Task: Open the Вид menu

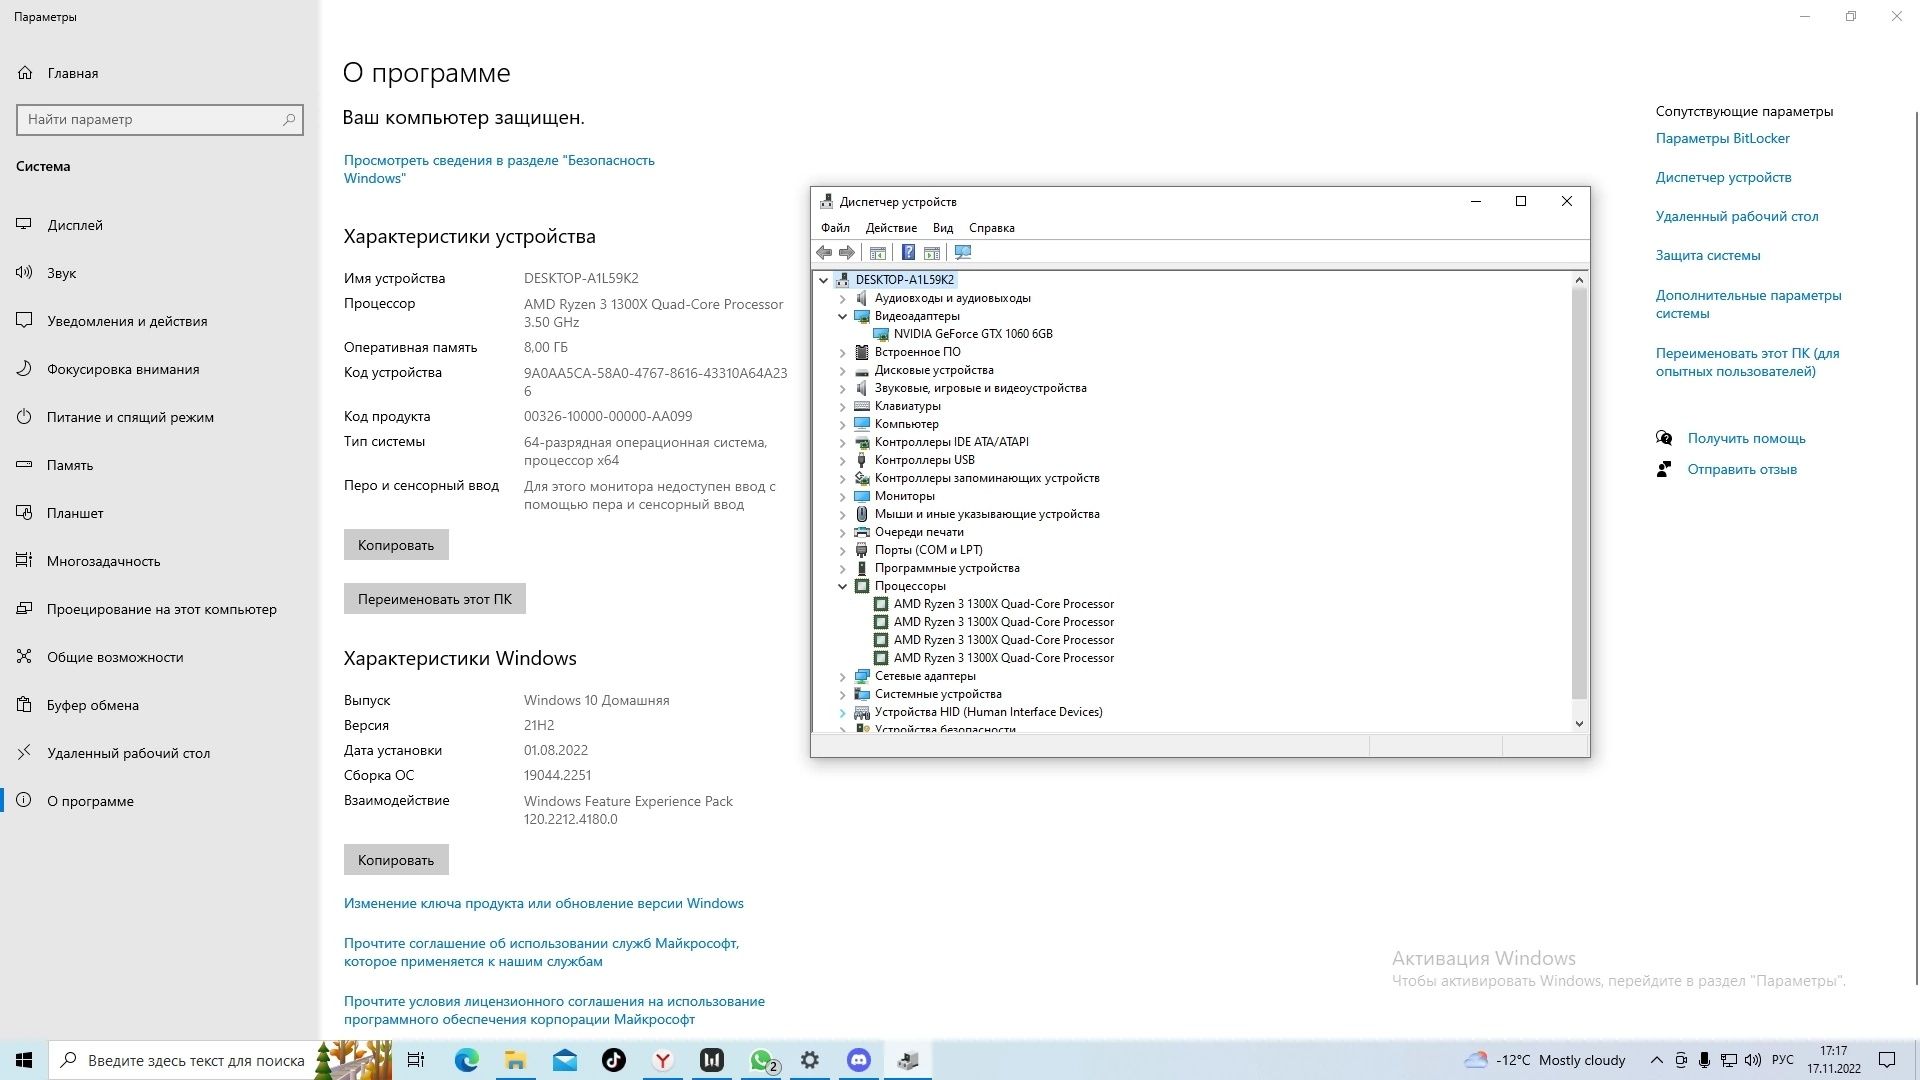Action: [943, 228]
